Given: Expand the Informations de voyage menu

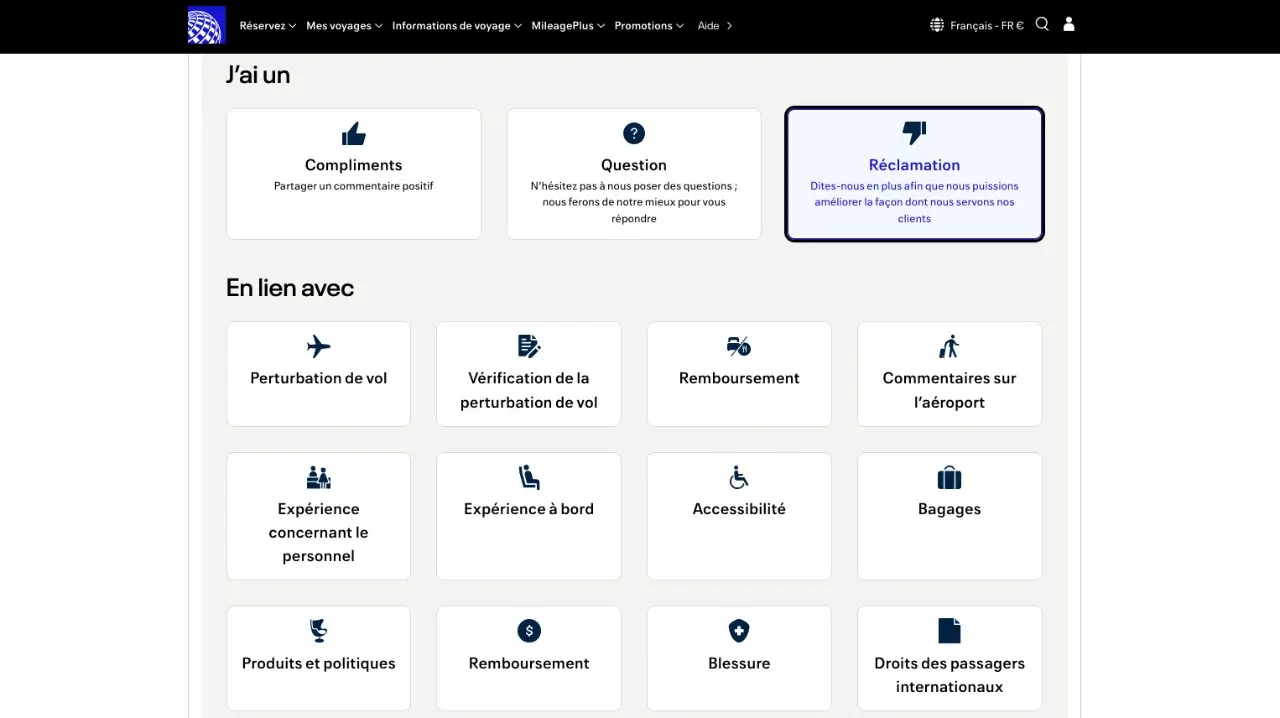Looking at the screenshot, I should [x=456, y=26].
